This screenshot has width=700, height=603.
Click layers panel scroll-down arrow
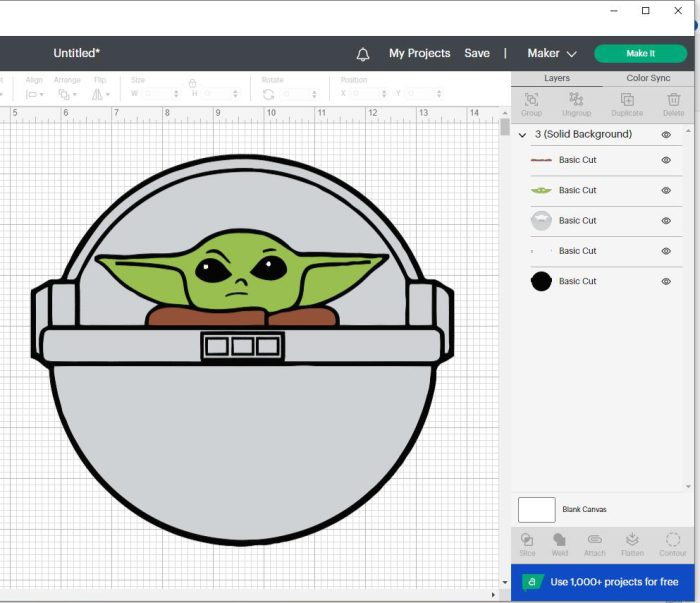(688, 487)
